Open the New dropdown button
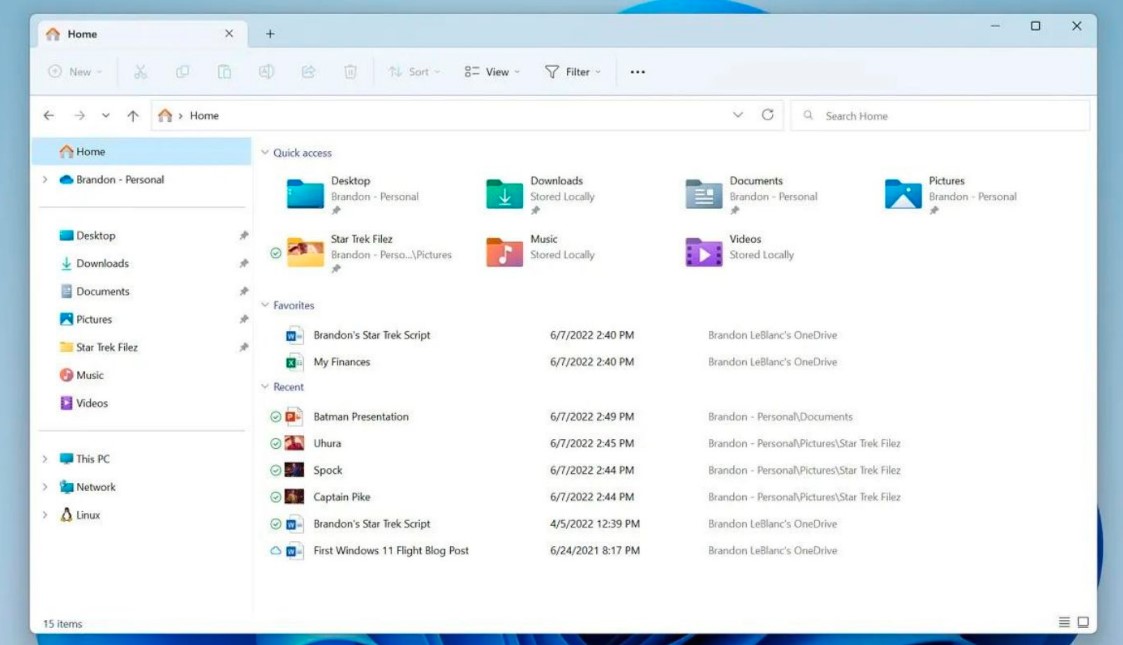Viewport: 1123px width, 645px height. click(75, 72)
